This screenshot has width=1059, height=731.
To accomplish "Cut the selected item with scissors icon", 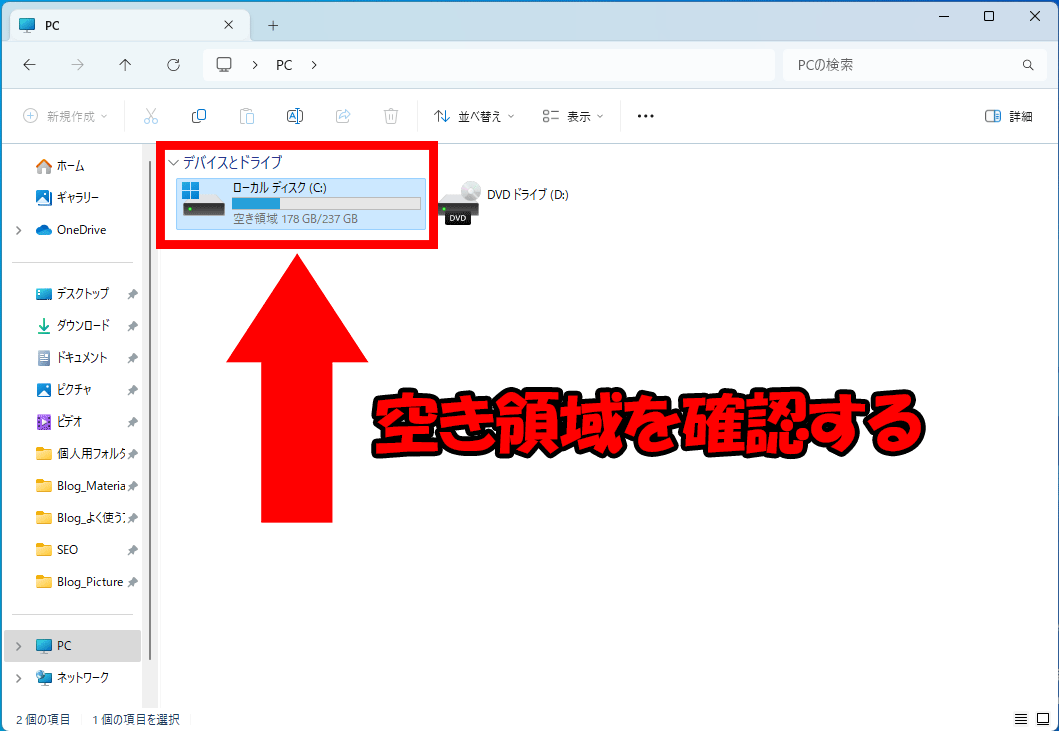I will 151,115.
